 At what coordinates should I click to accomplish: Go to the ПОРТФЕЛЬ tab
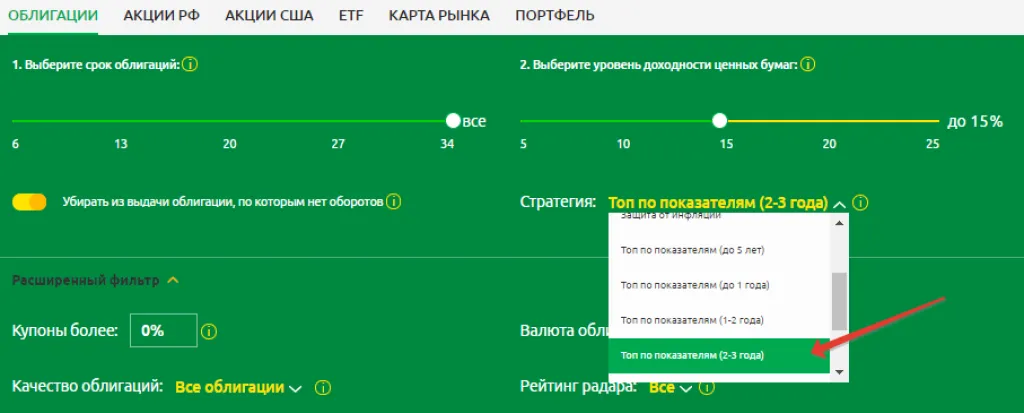click(x=554, y=16)
